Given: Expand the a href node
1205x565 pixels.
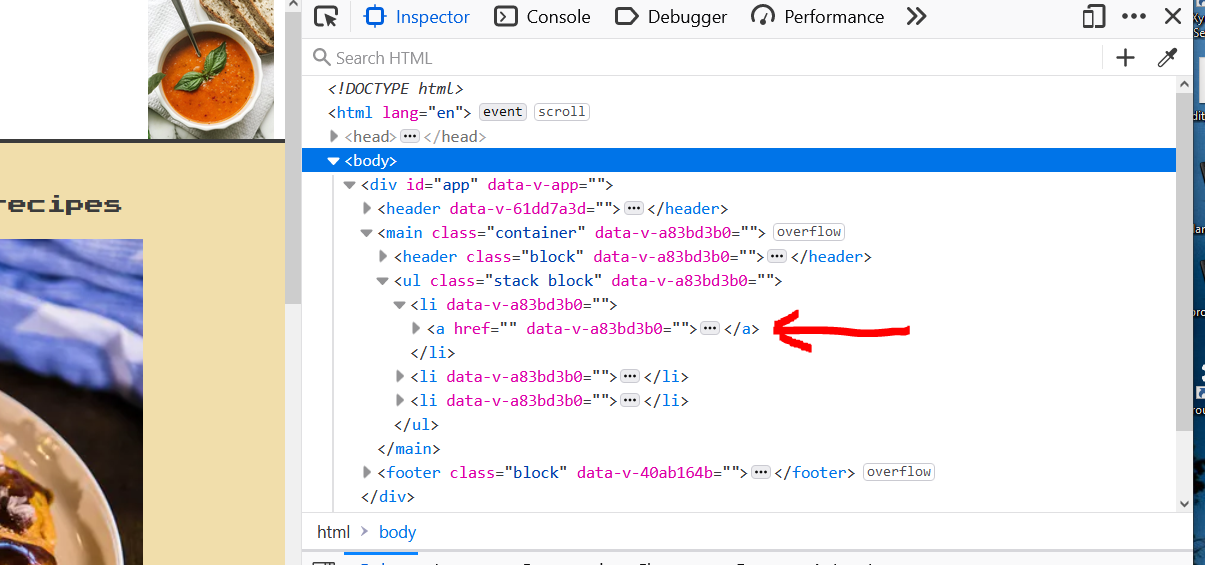Looking at the screenshot, I should [417, 328].
